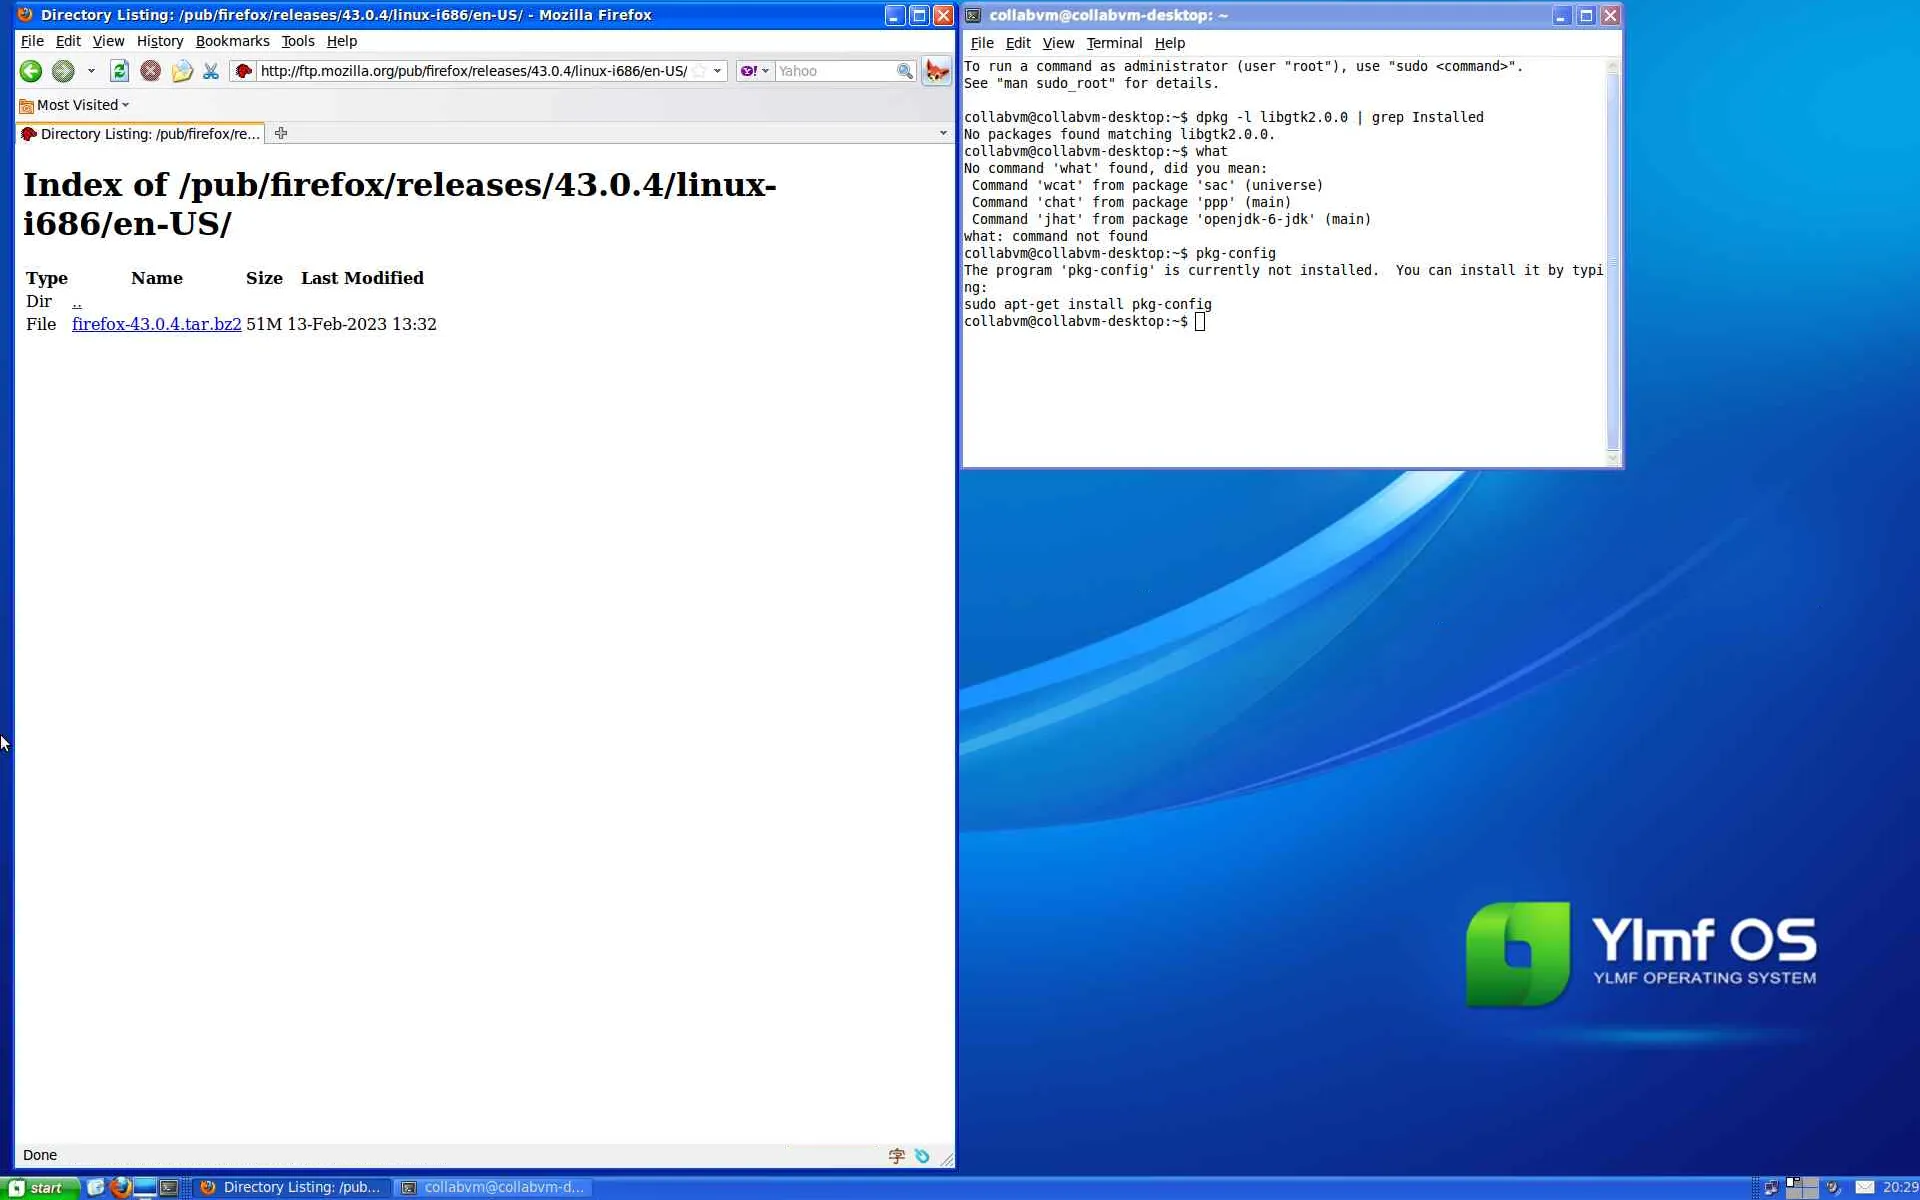The width and height of the screenshot is (1920, 1200).
Task: Click the fox icon beside search box
Action: [937, 71]
